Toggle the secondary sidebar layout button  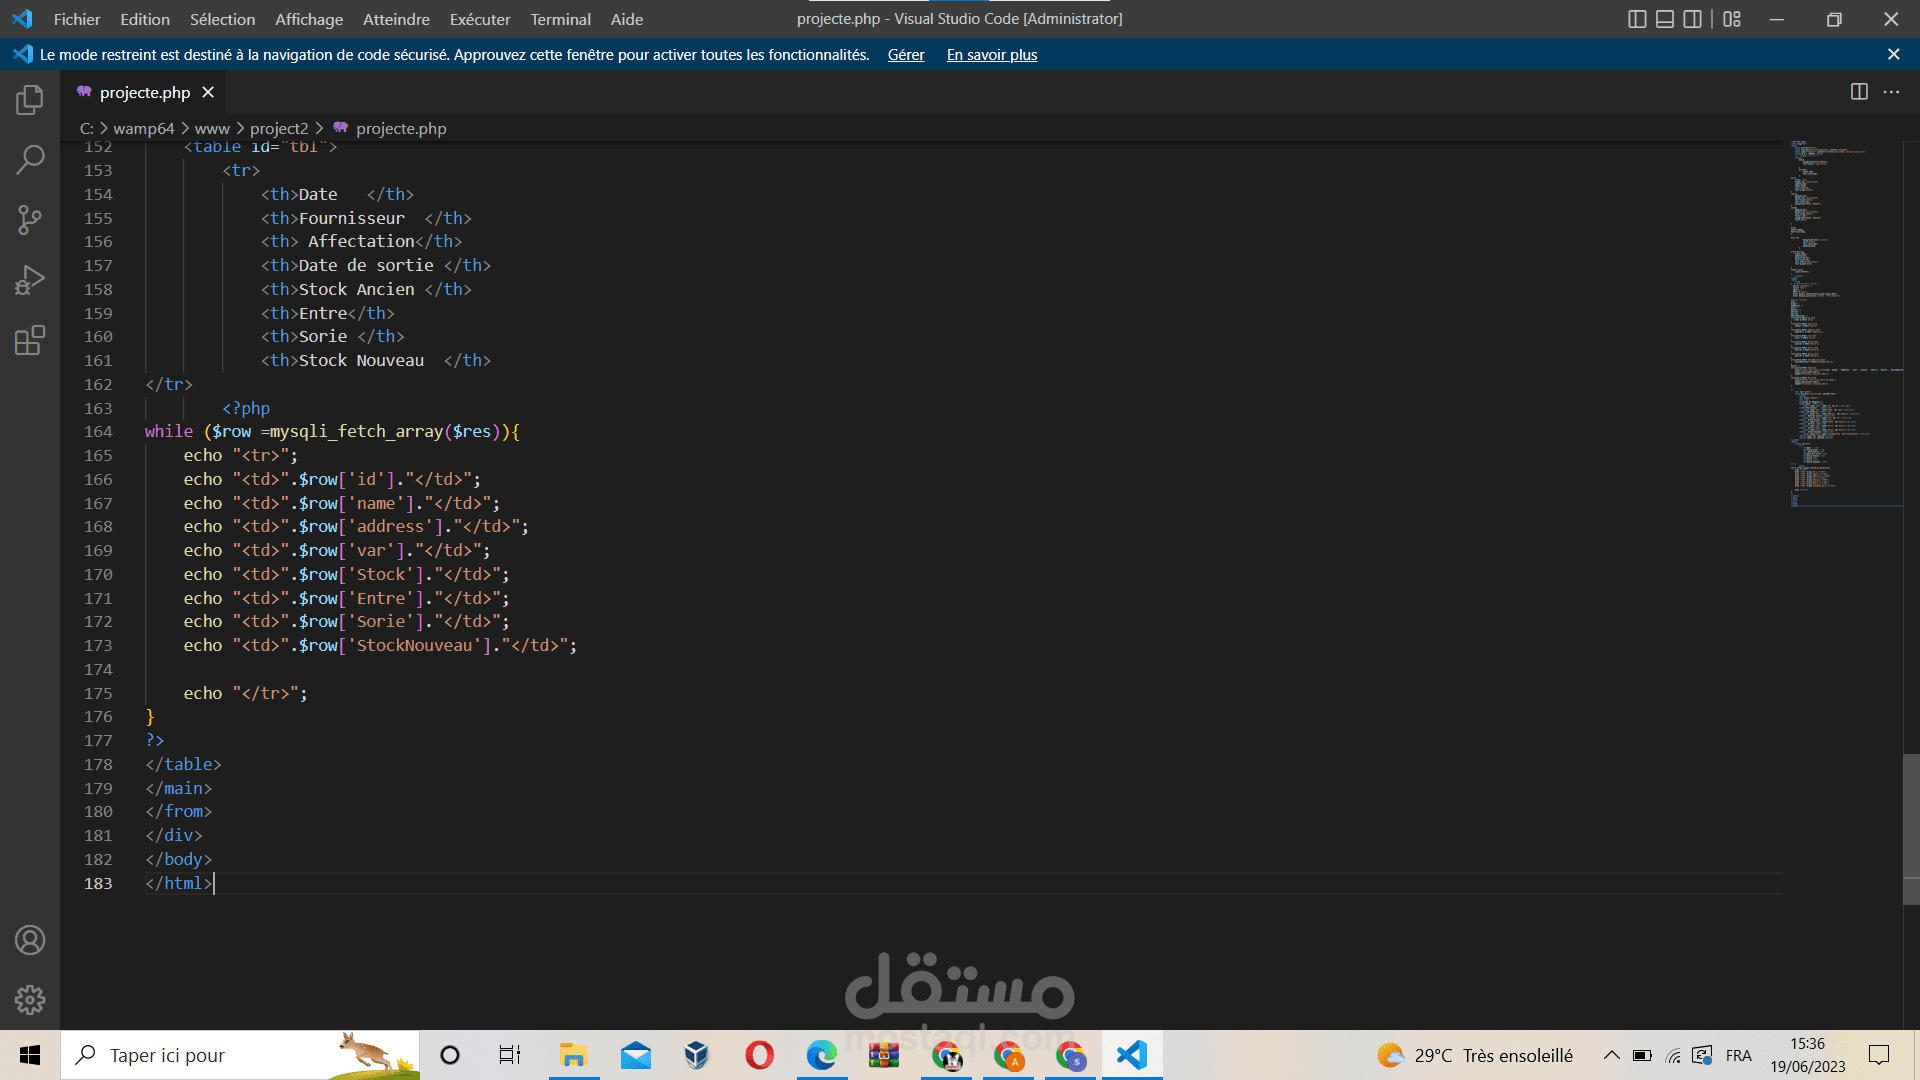pyautogui.click(x=1692, y=19)
